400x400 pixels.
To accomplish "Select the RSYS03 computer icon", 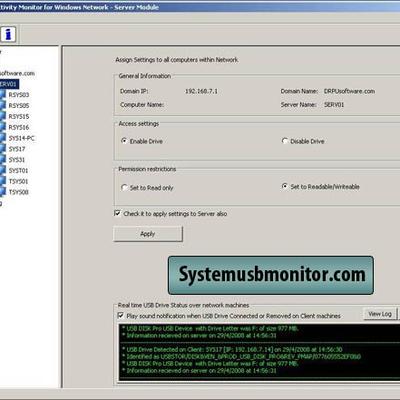I will pos(3,95).
